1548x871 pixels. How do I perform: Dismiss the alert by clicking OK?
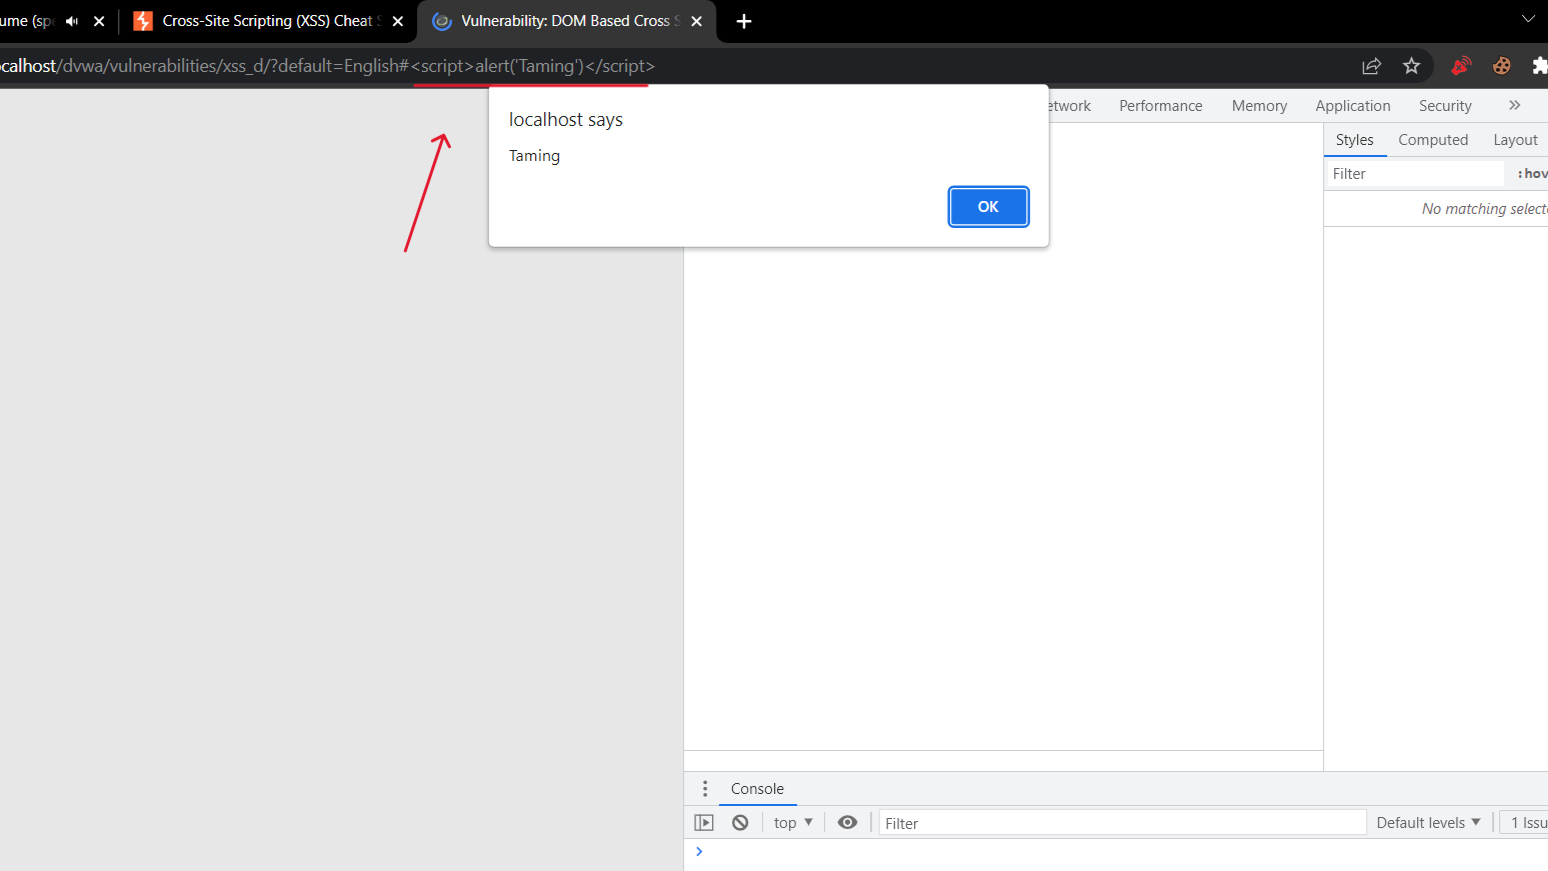pyautogui.click(x=988, y=206)
